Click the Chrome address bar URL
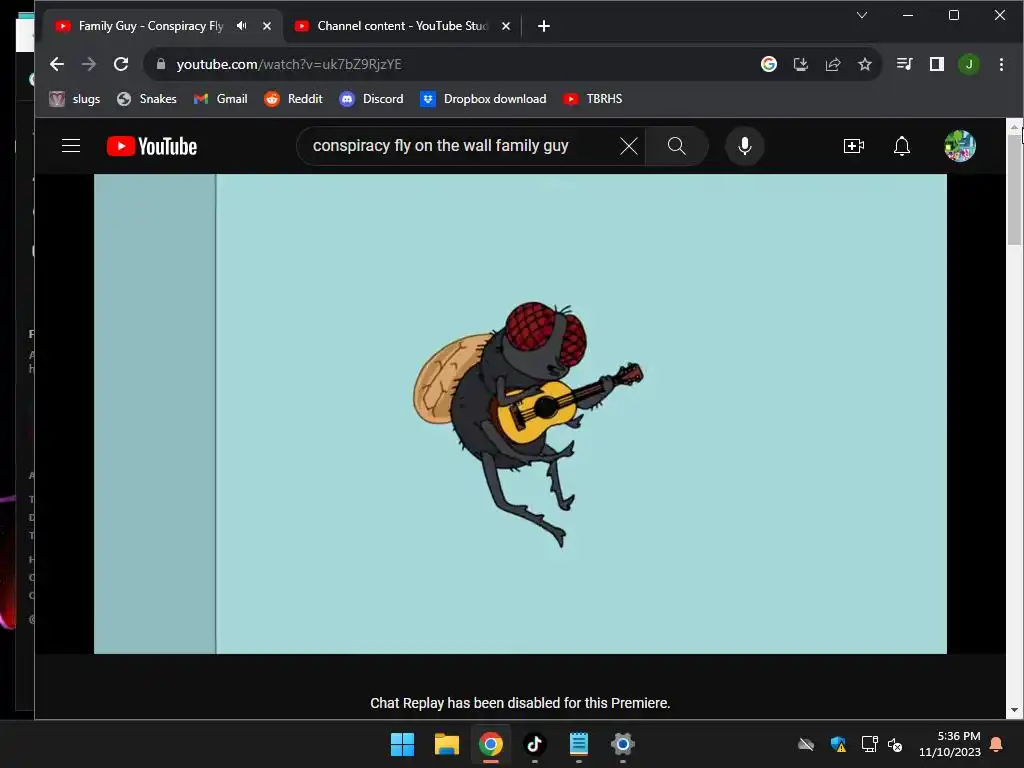This screenshot has width=1024, height=768. pos(289,64)
